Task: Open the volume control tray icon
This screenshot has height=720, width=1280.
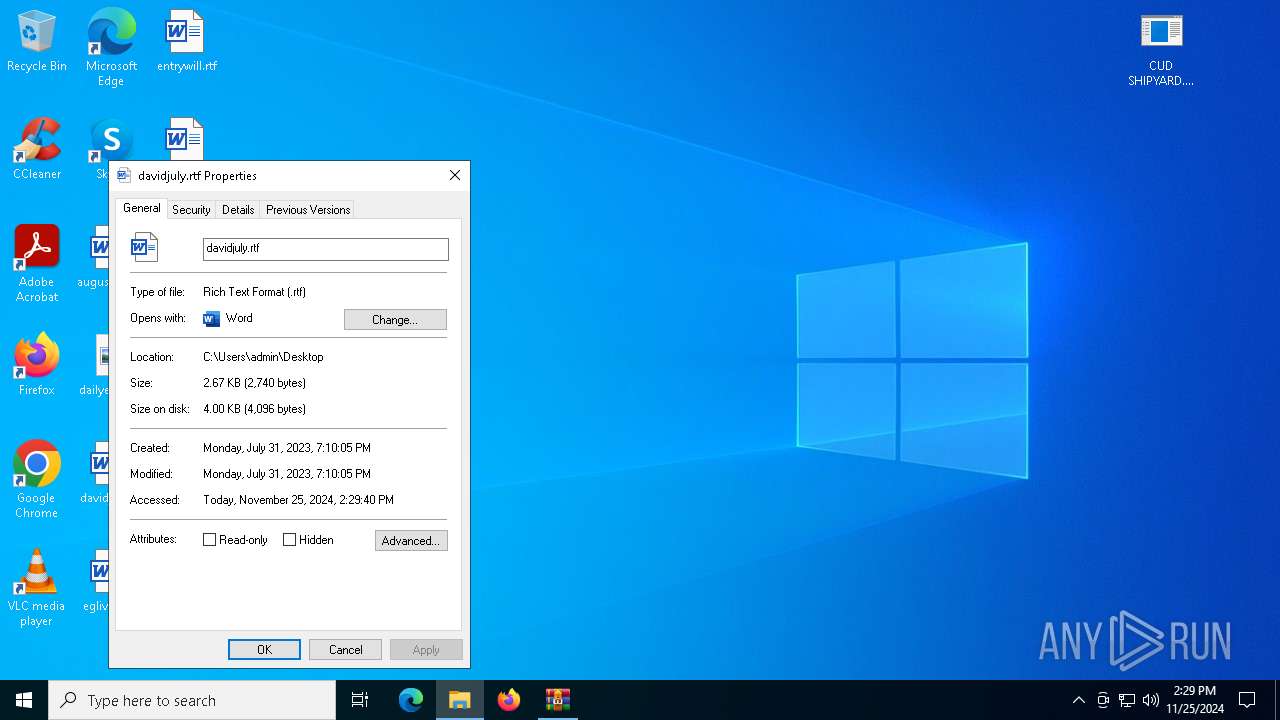Action: pyautogui.click(x=1151, y=700)
